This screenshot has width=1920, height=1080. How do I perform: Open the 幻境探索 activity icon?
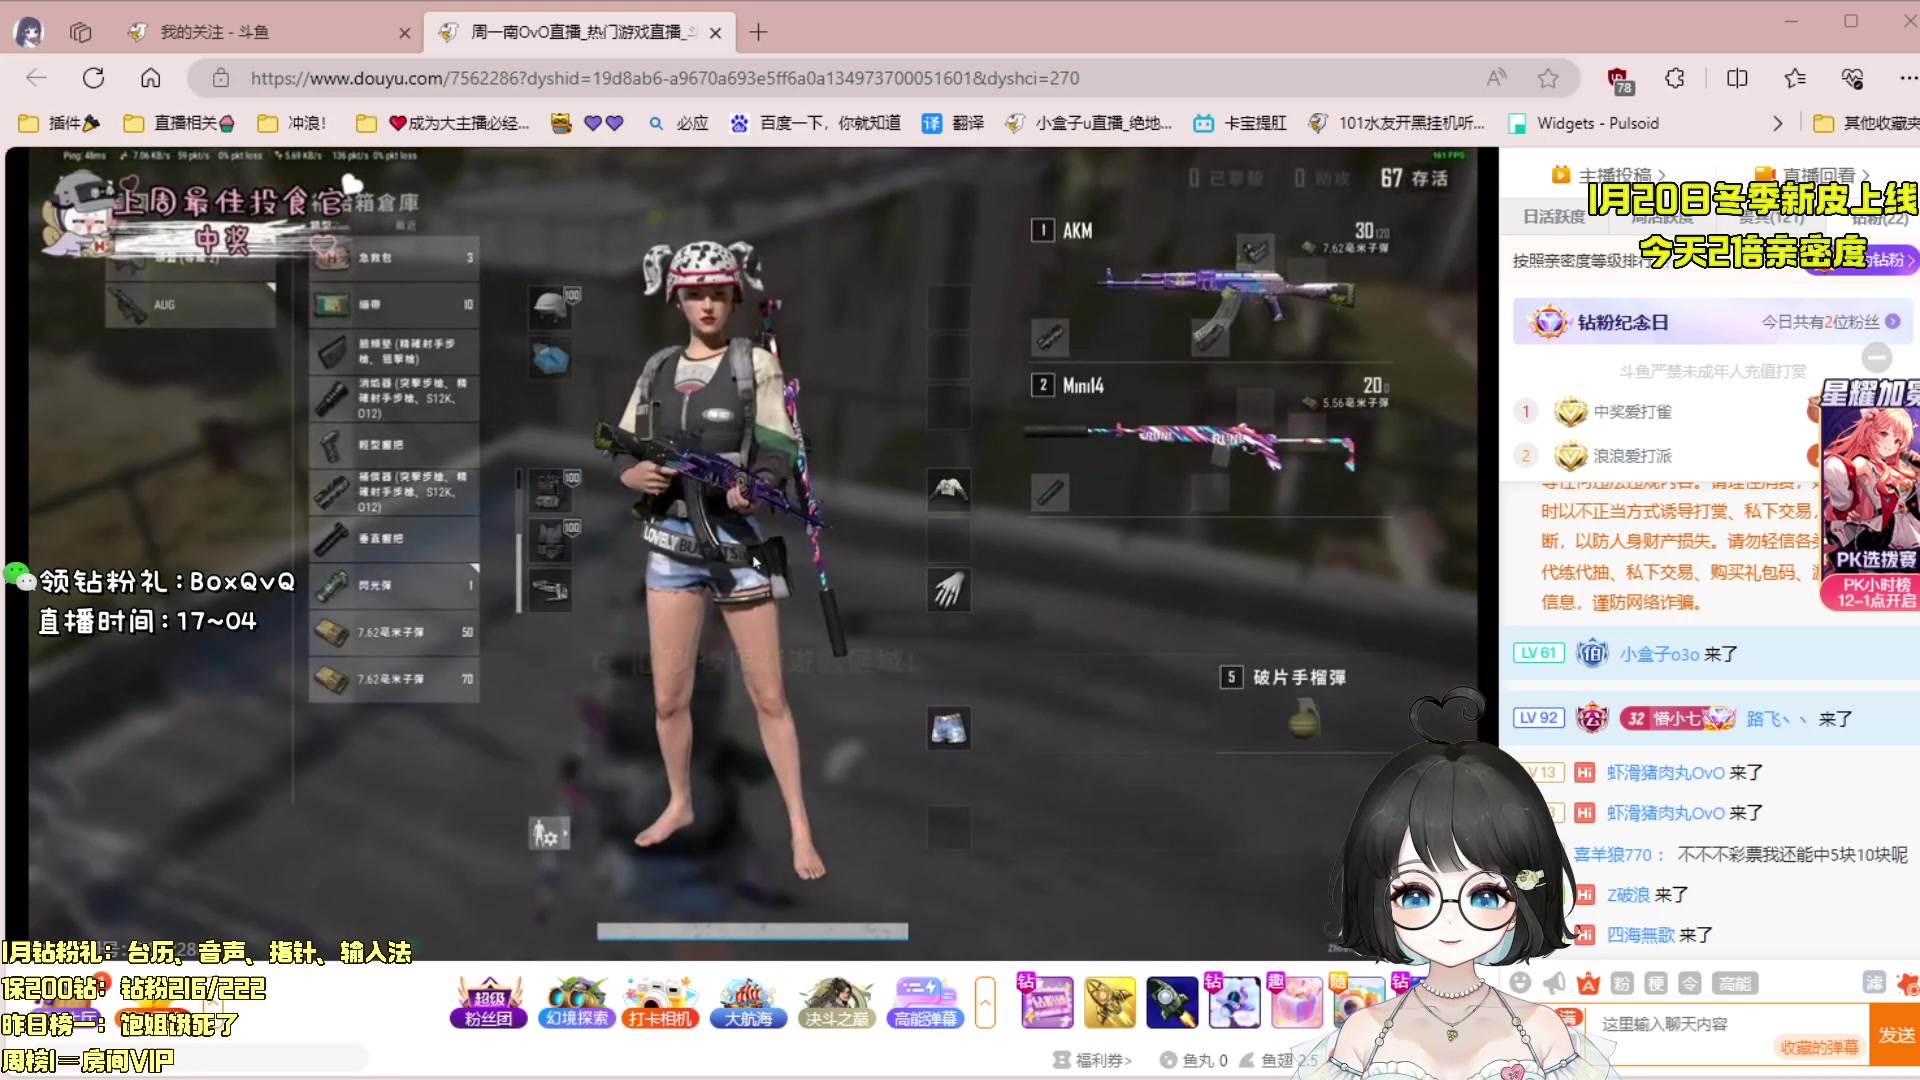(x=576, y=1000)
